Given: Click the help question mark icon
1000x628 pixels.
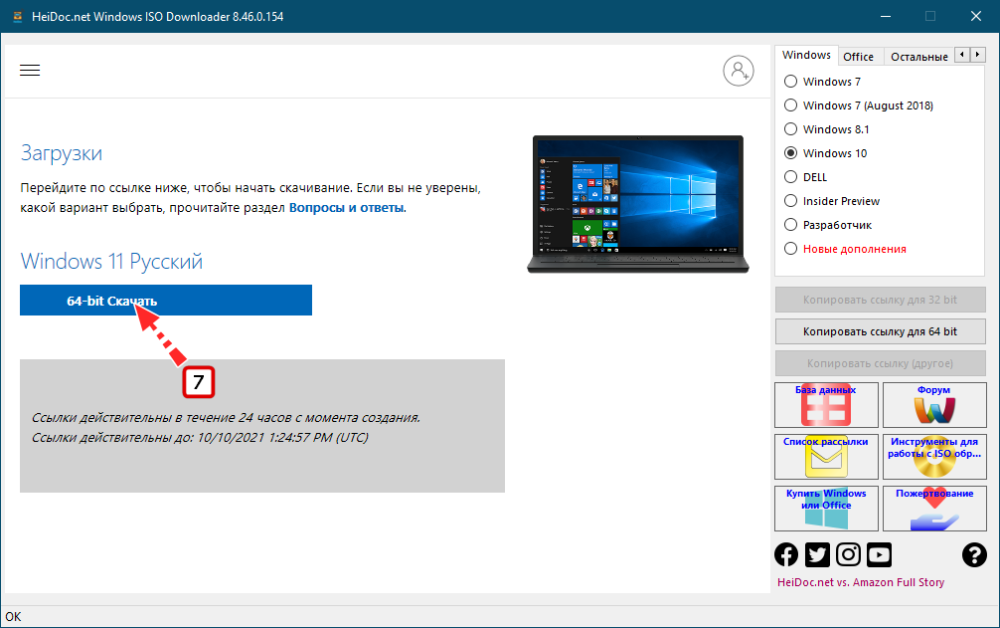Looking at the screenshot, I should point(974,555).
